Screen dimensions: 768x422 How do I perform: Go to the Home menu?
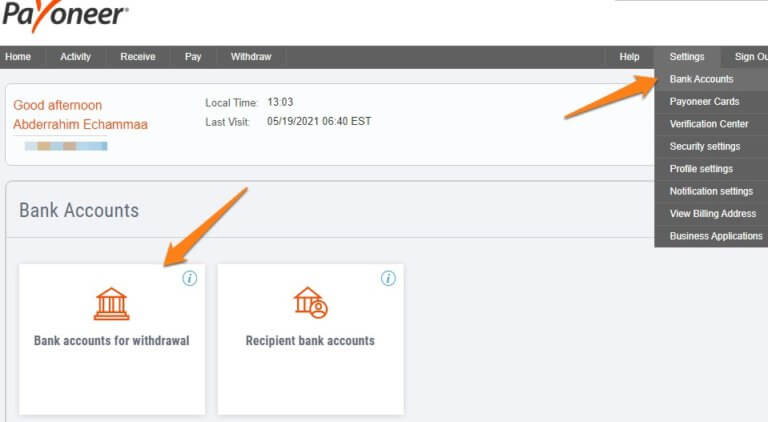click(x=18, y=57)
